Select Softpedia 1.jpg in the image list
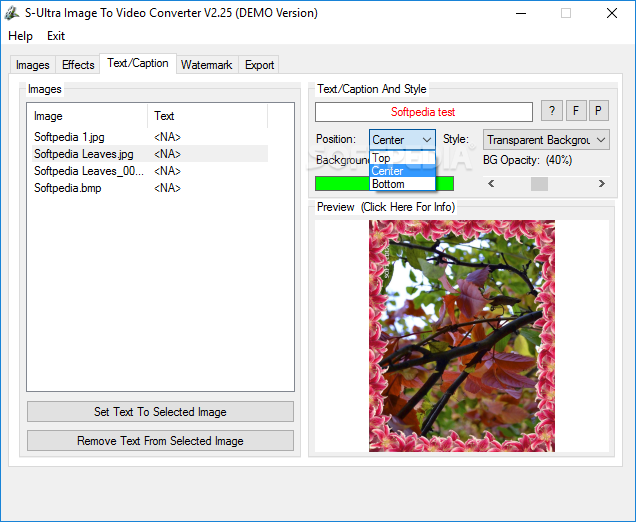Image resolution: width=636 pixels, height=522 pixels. pos(150,137)
